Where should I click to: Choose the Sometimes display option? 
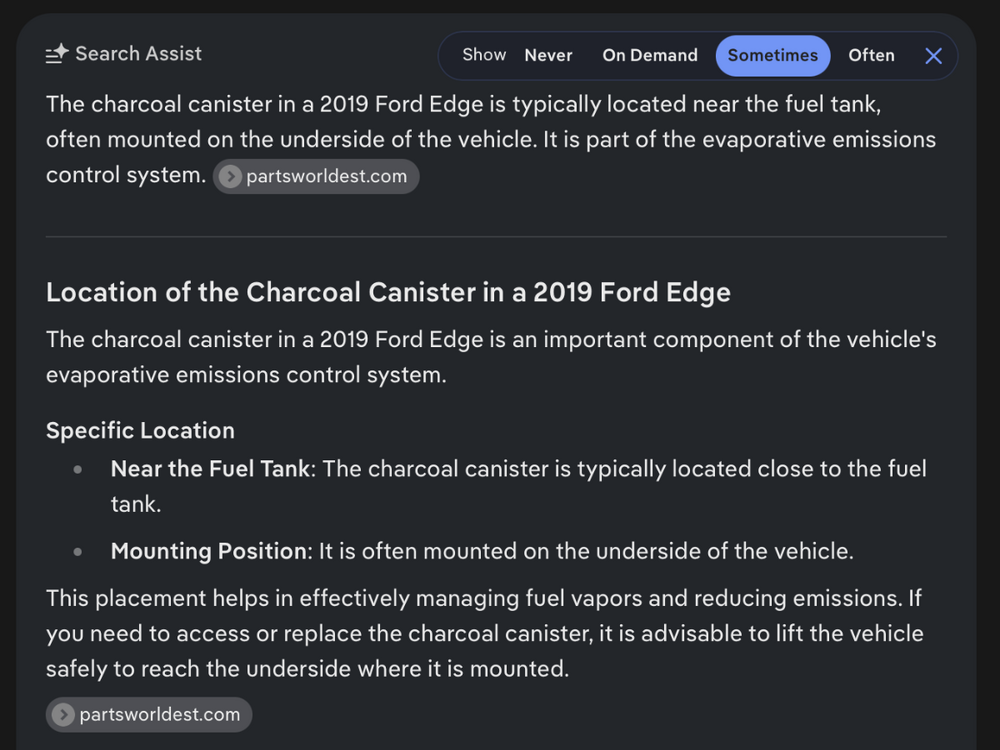[772, 55]
